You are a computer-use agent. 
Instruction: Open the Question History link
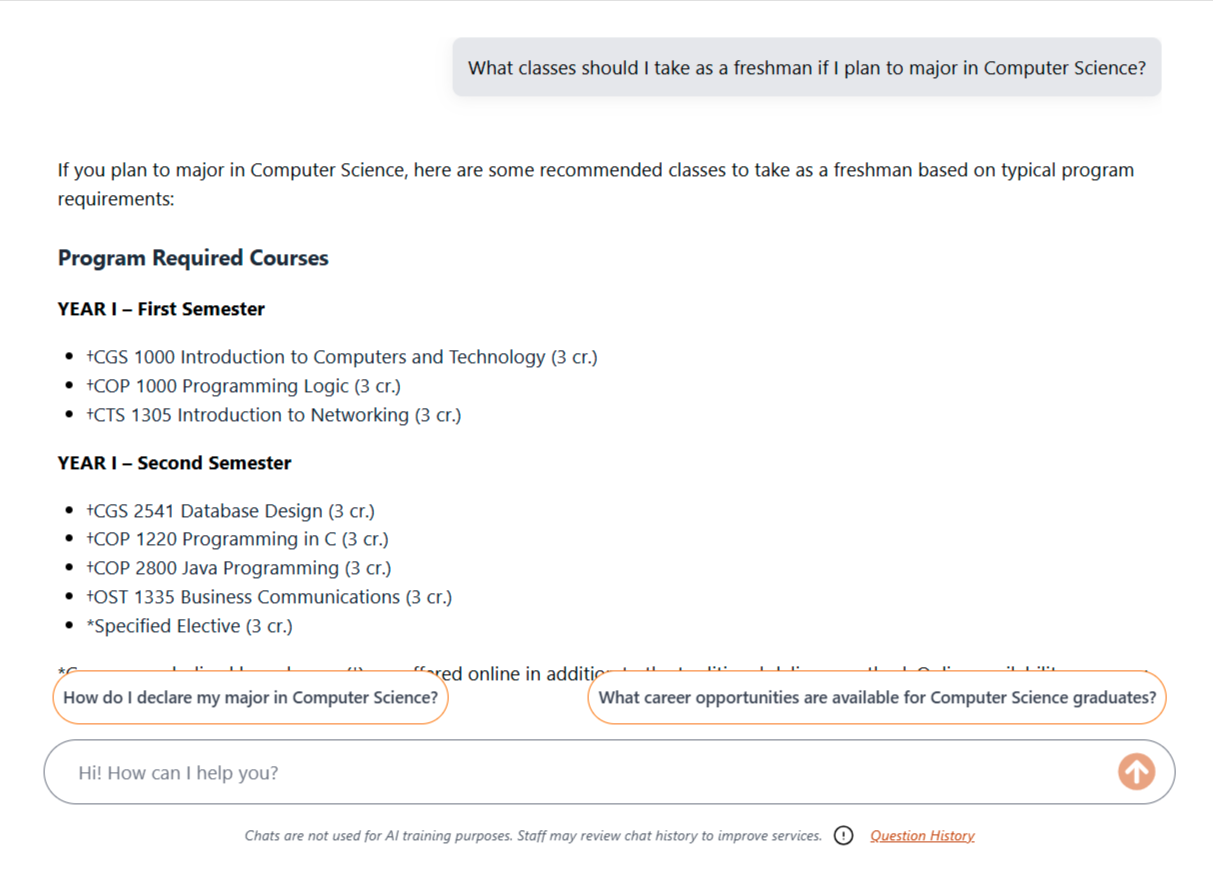point(921,835)
